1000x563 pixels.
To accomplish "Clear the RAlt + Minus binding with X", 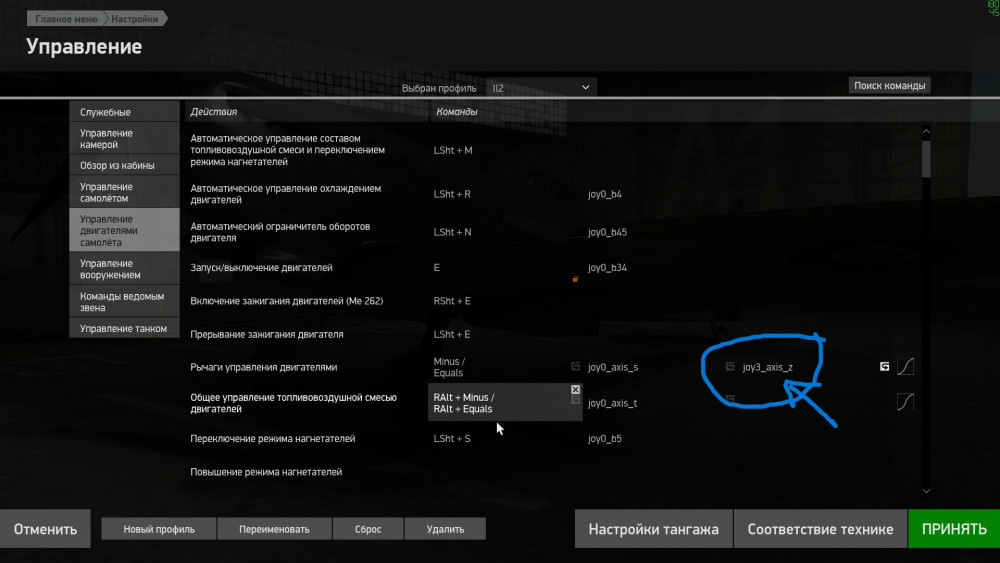I will (x=575, y=389).
